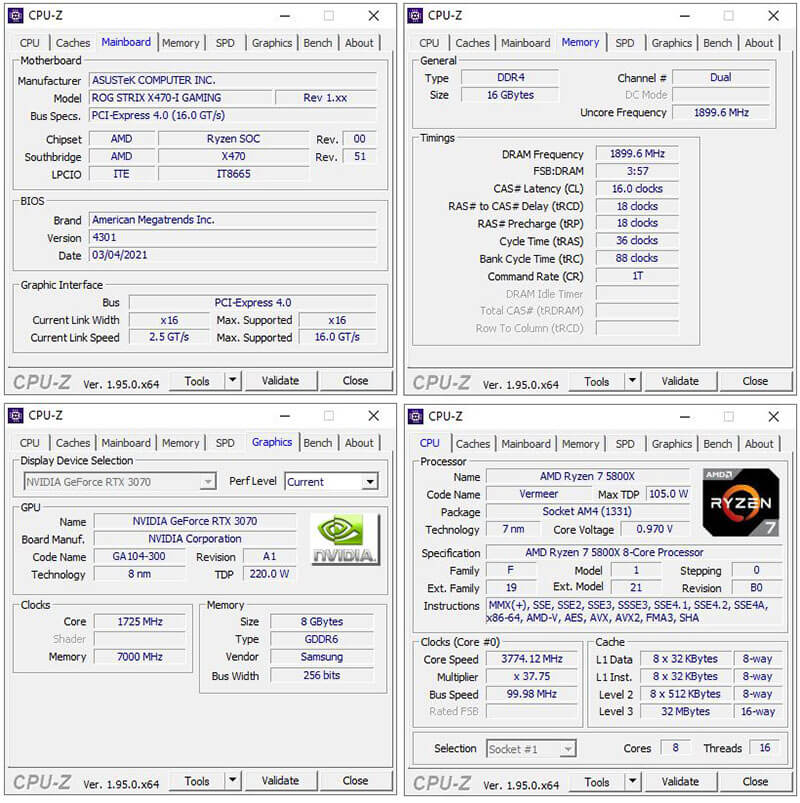This screenshot has height=803, width=800.
Task: Click Validate button in Graphics window
Action: 280,780
